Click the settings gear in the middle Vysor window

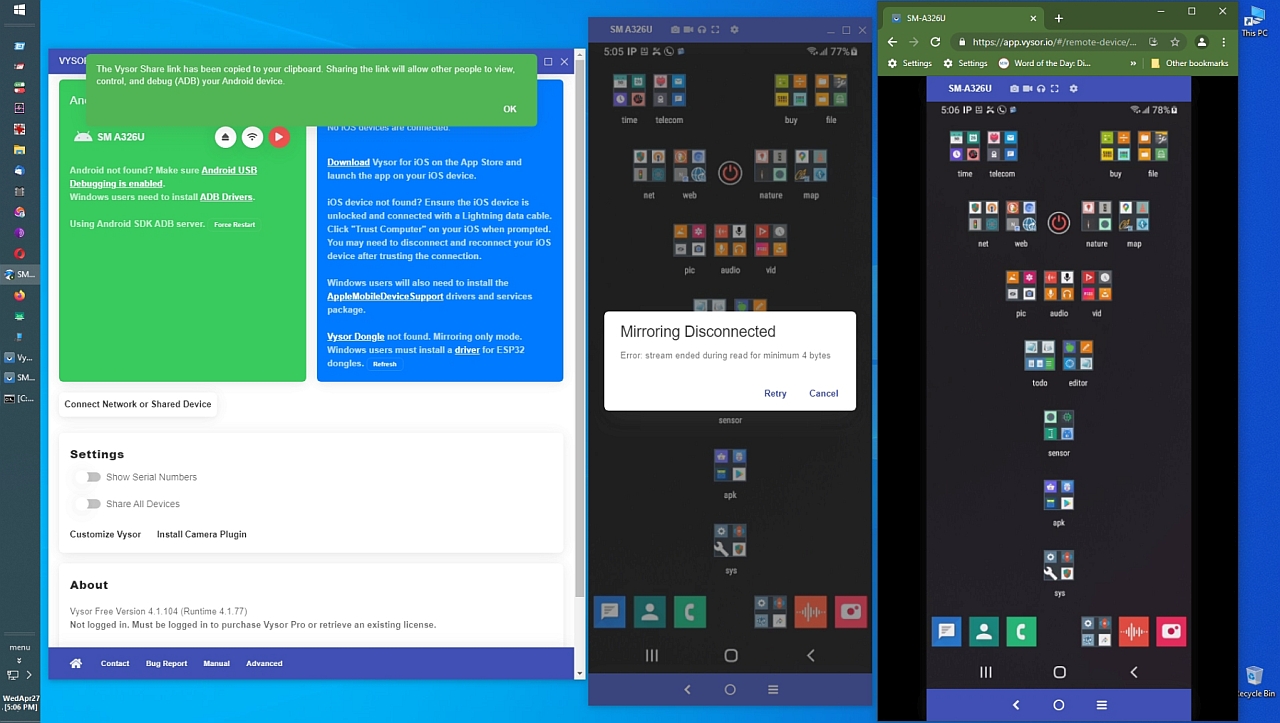(734, 30)
